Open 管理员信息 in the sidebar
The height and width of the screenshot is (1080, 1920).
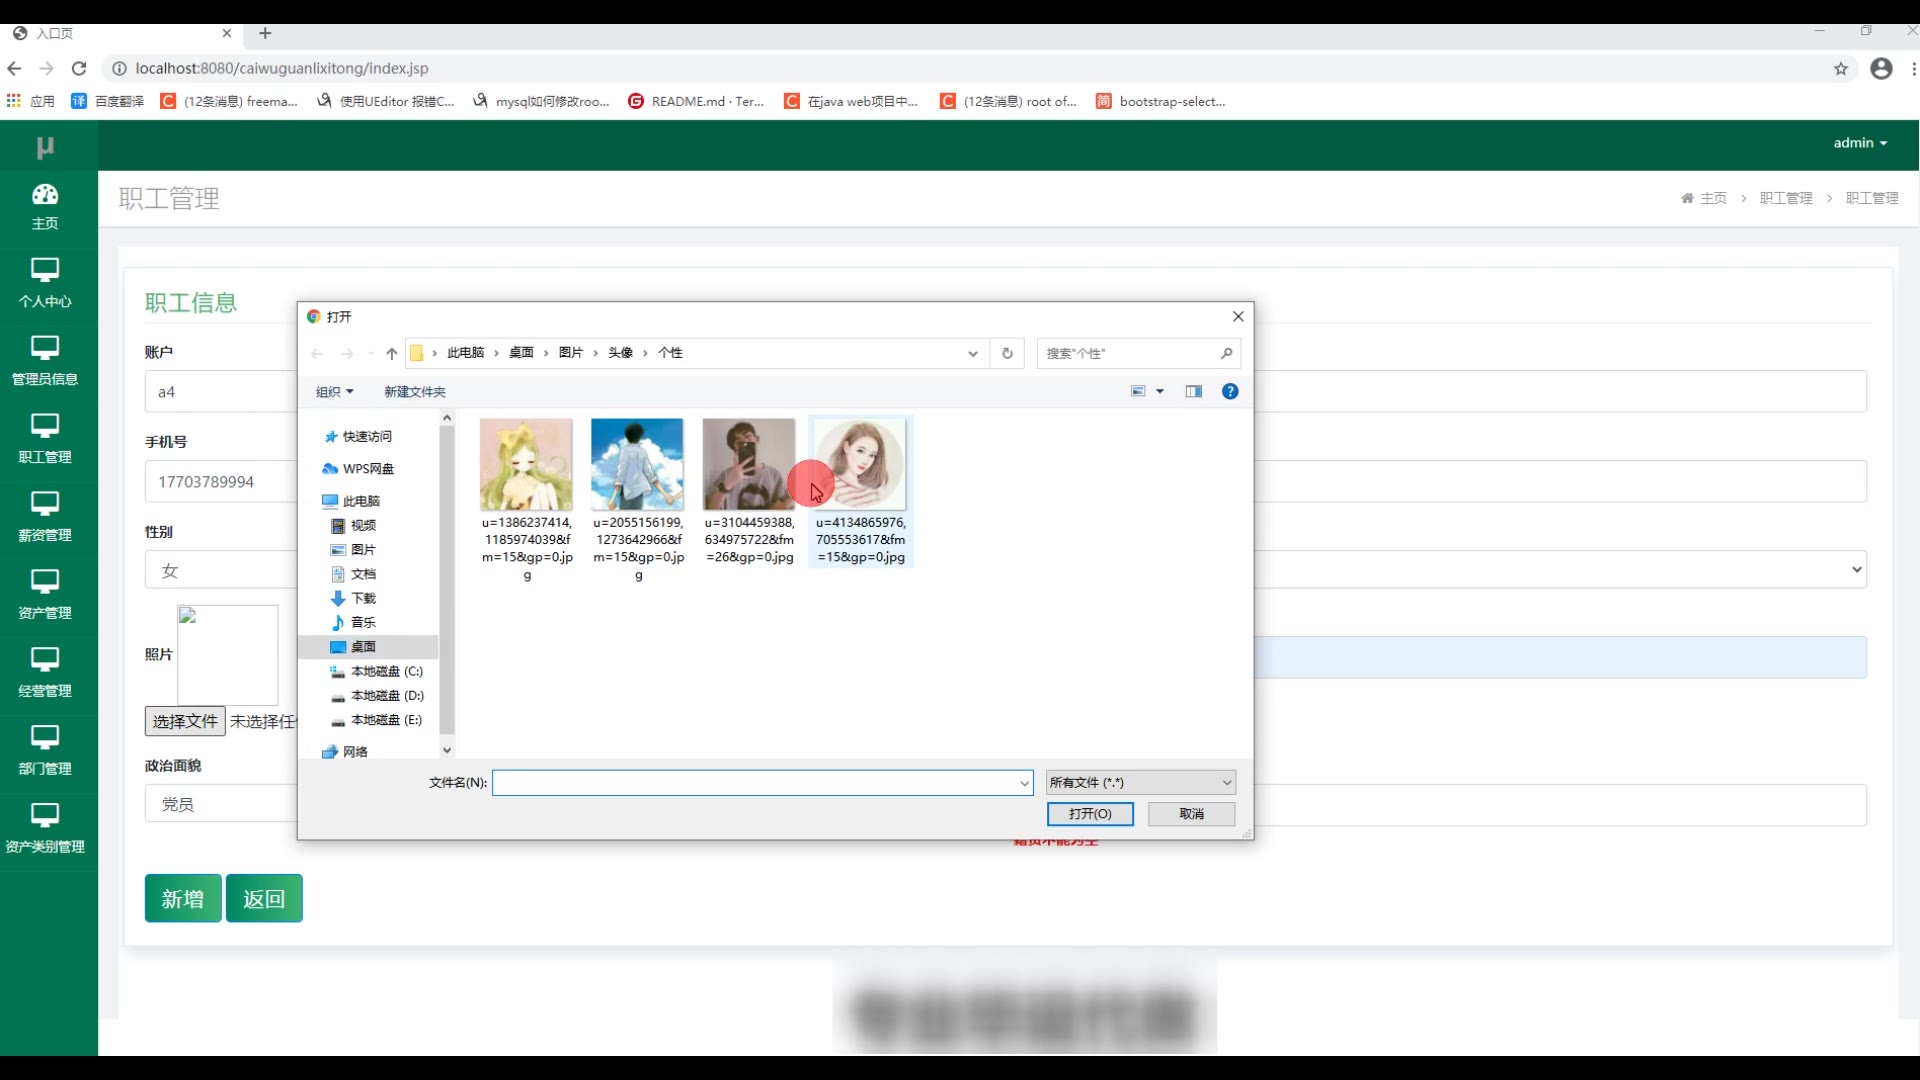pyautogui.click(x=45, y=362)
